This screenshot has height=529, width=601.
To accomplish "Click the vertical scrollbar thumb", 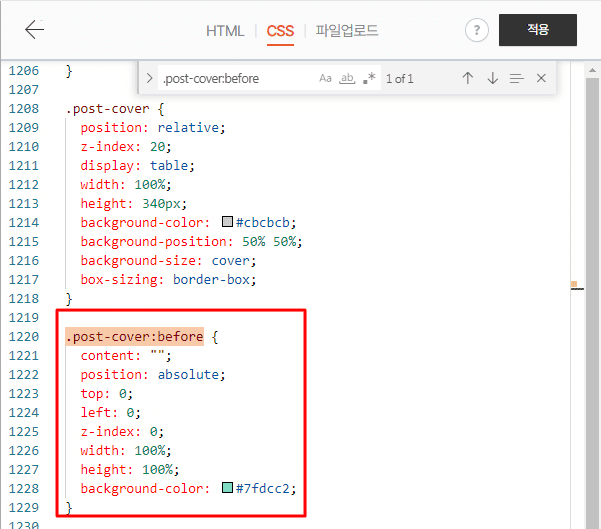I will click(x=593, y=303).
